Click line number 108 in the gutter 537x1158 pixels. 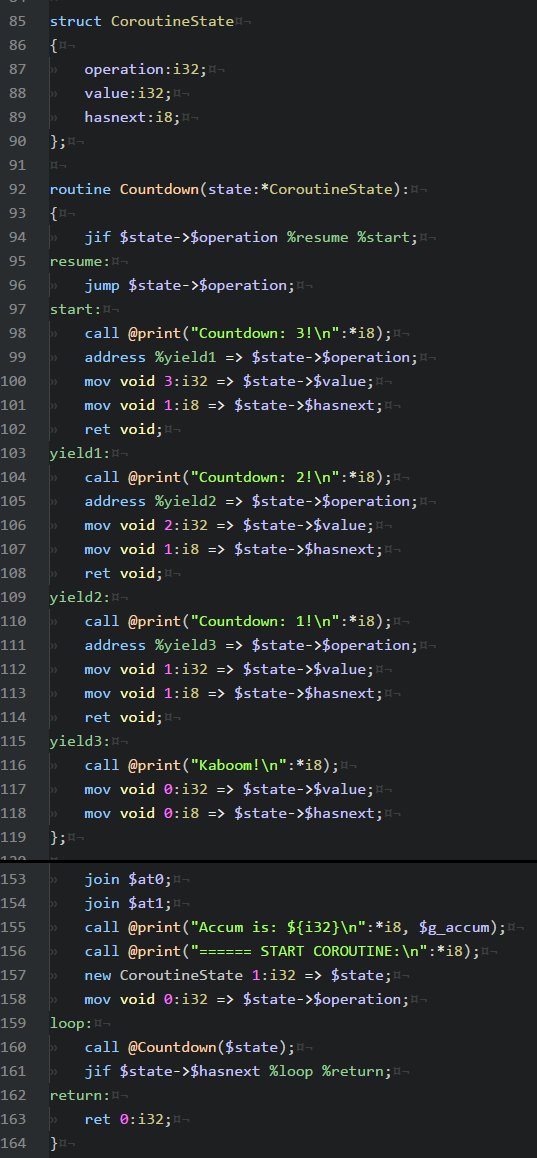[x=13, y=573]
